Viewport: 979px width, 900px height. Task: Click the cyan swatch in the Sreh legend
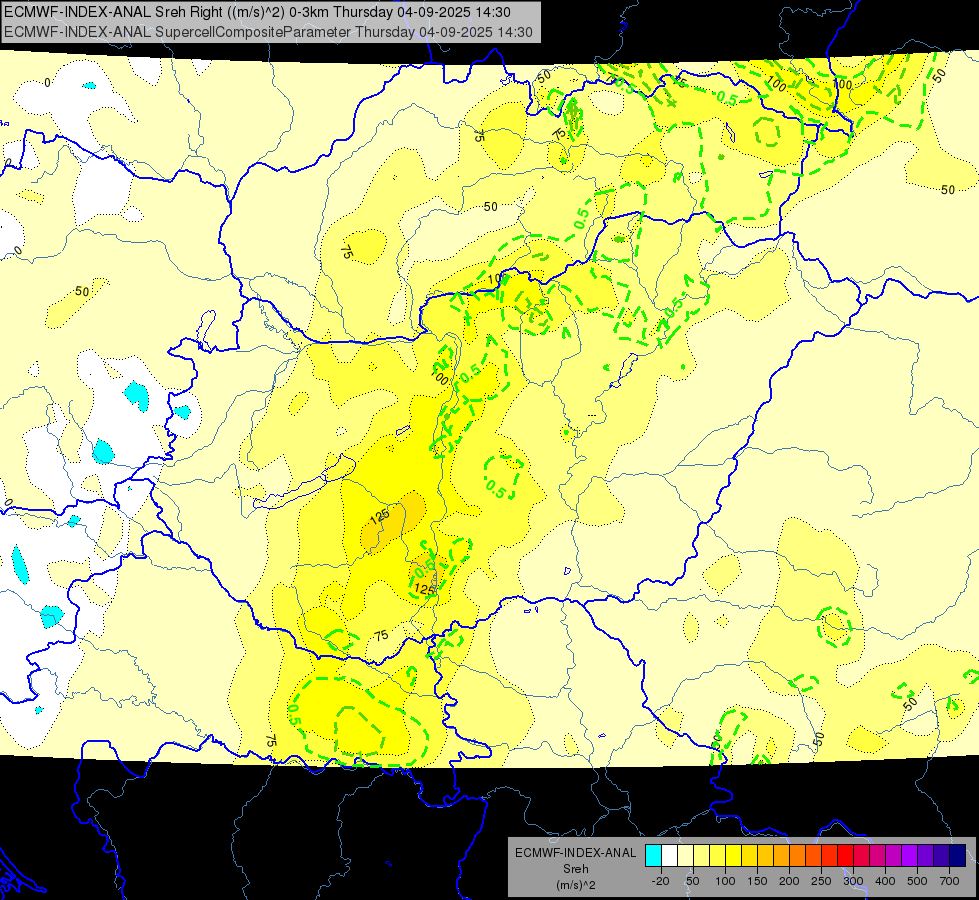pyautogui.click(x=654, y=856)
